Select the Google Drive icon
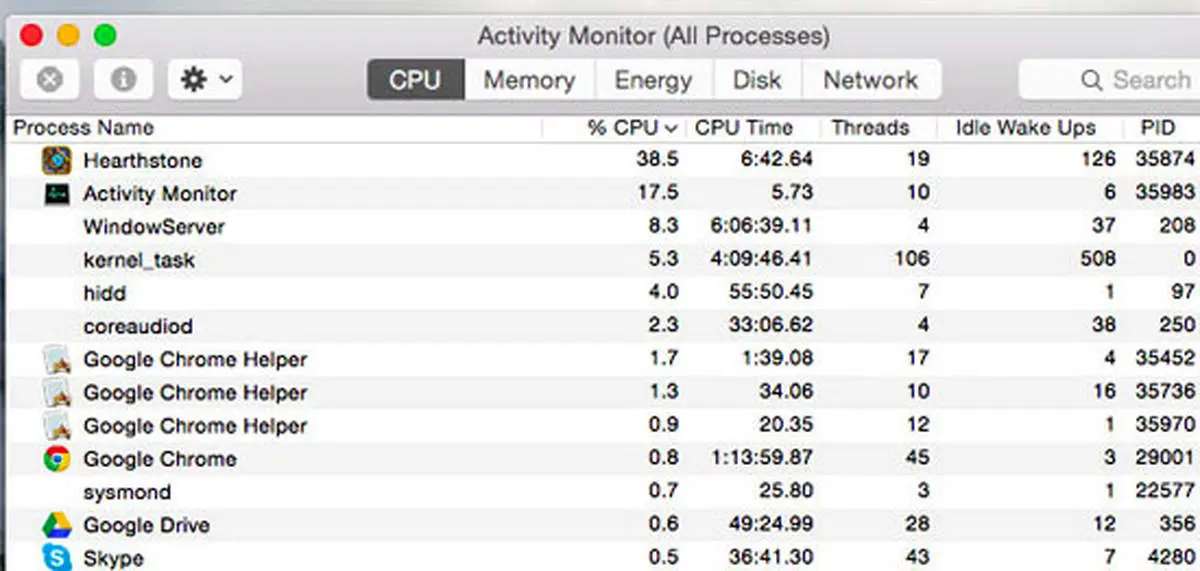 tap(57, 525)
